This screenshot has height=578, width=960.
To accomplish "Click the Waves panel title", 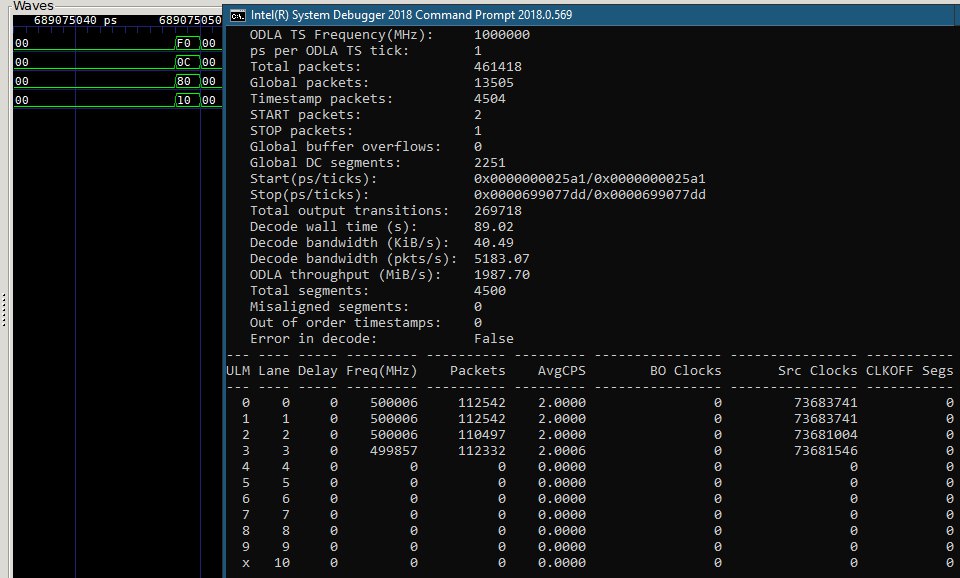I will click(34, 6).
